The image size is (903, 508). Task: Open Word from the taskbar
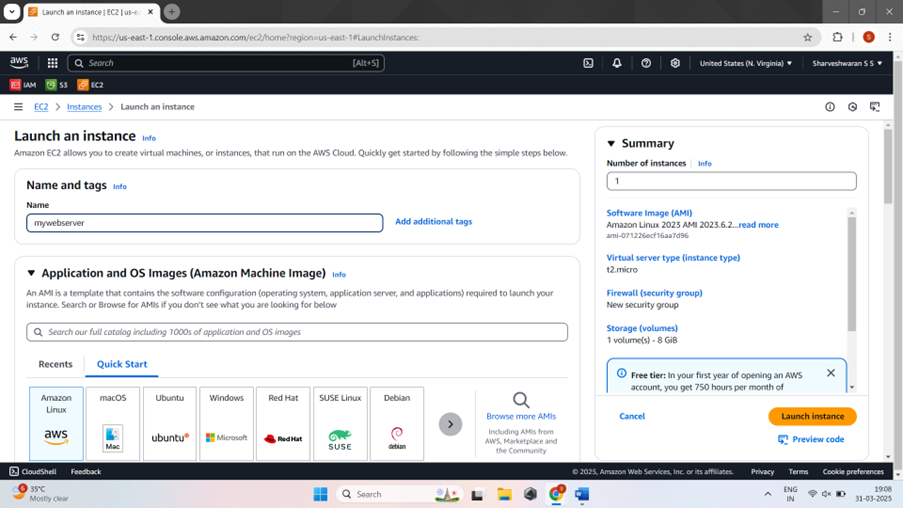(x=582, y=494)
